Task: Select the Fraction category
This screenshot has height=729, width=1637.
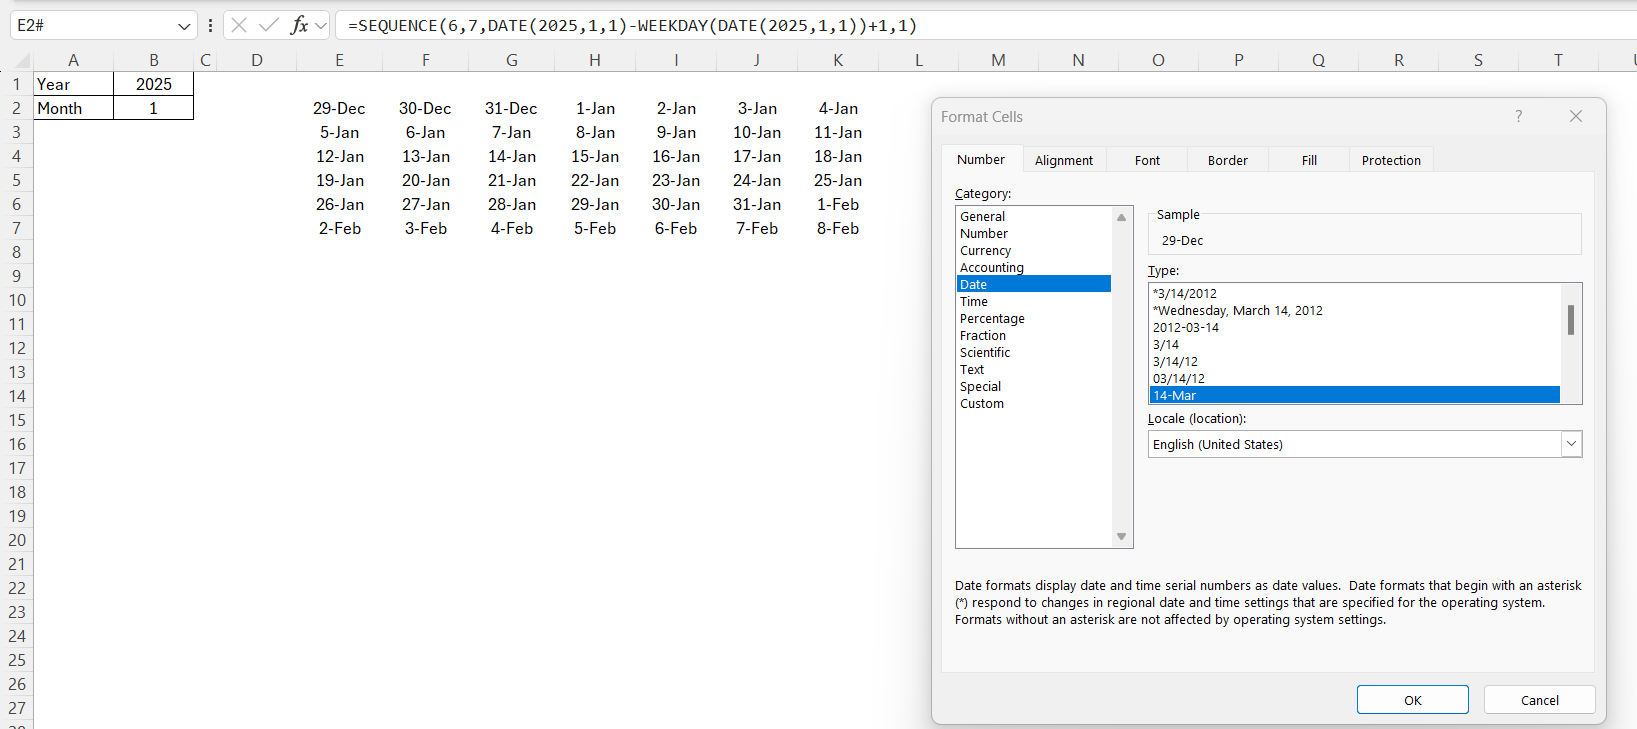Action: click(1033, 335)
